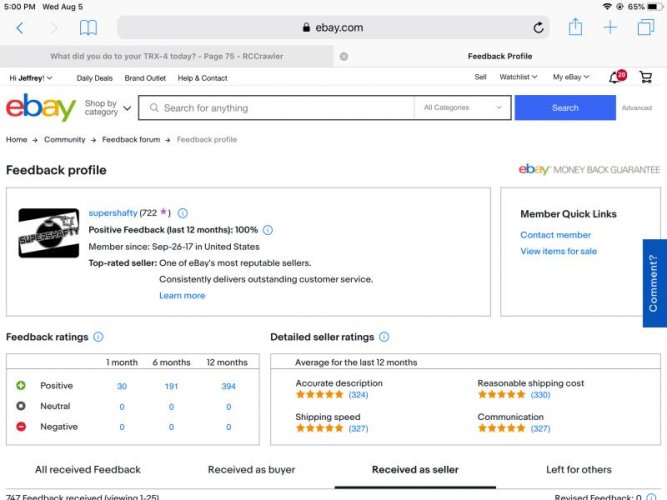Click the Advanced search link
This screenshot has height=500, width=667.
pyautogui.click(x=637, y=108)
